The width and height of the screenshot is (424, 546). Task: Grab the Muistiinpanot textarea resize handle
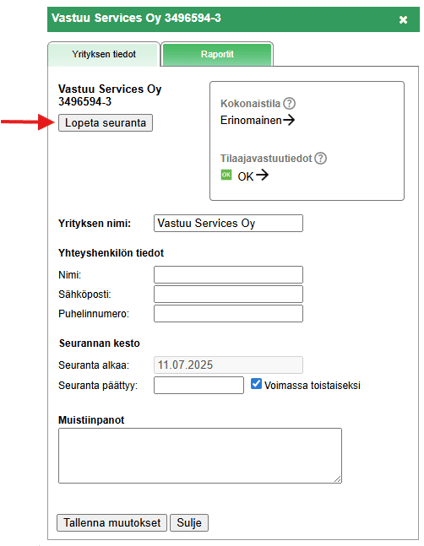(337, 479)
